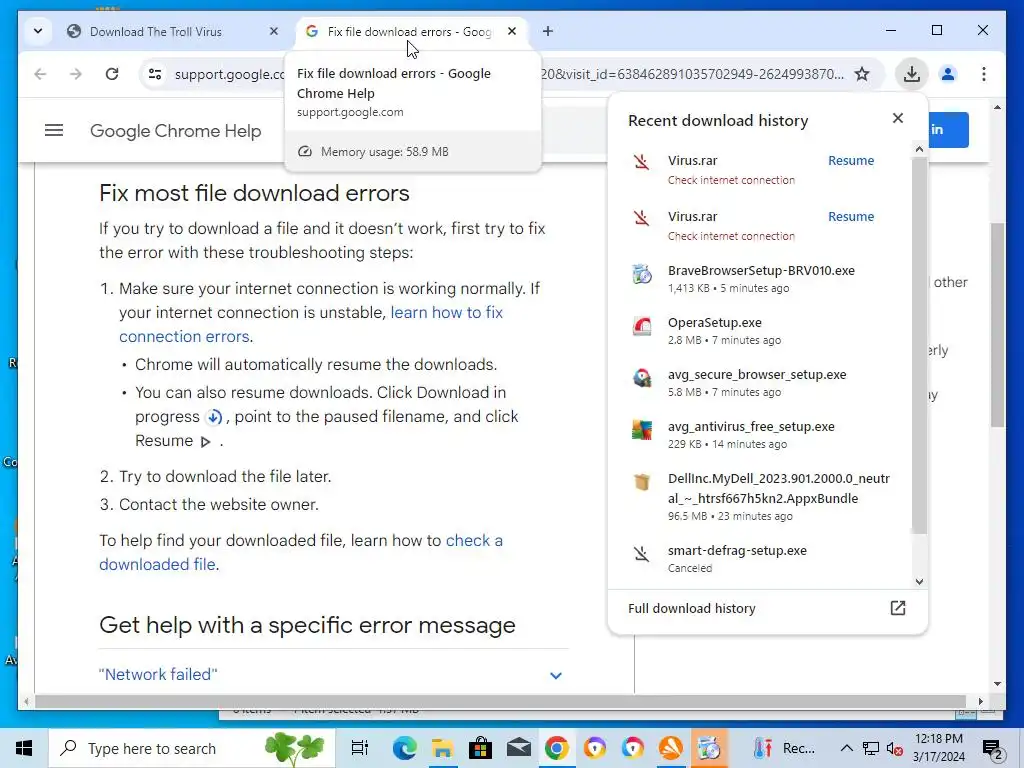Reload the current page
This screenshot has height=768, width=1024.
[112, 74]
